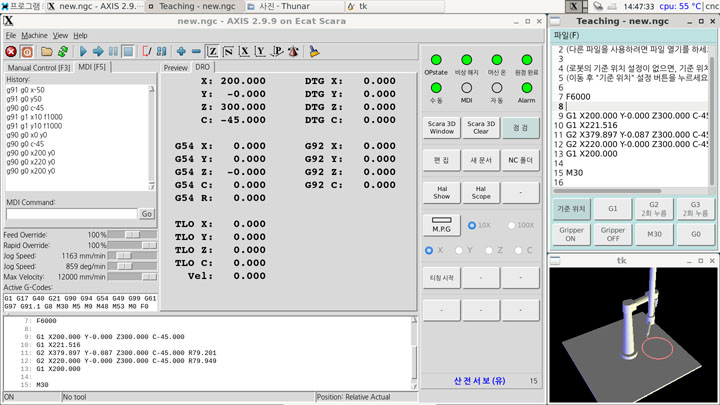Click the Alarm green indicator light
Image resolution: width=720 pixels, height=405 pixels.
tap(527, 88)
